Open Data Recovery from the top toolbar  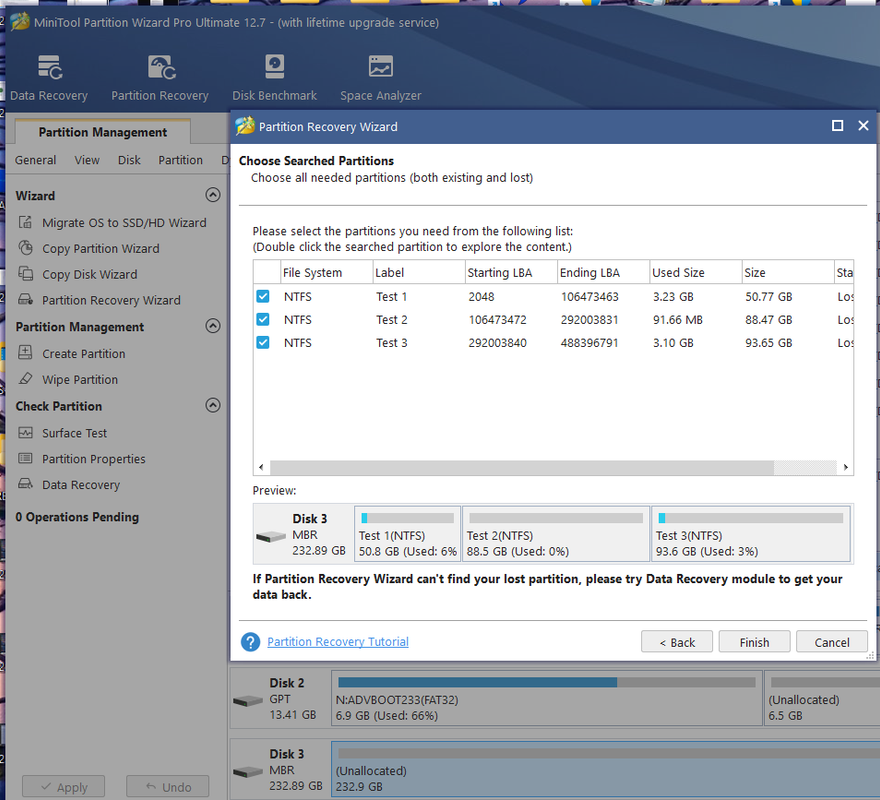point(49,78)
